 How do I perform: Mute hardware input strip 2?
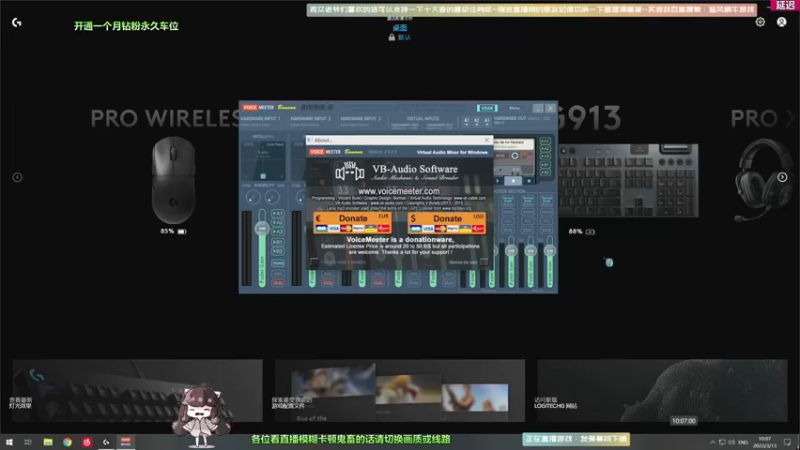point(328,283)
